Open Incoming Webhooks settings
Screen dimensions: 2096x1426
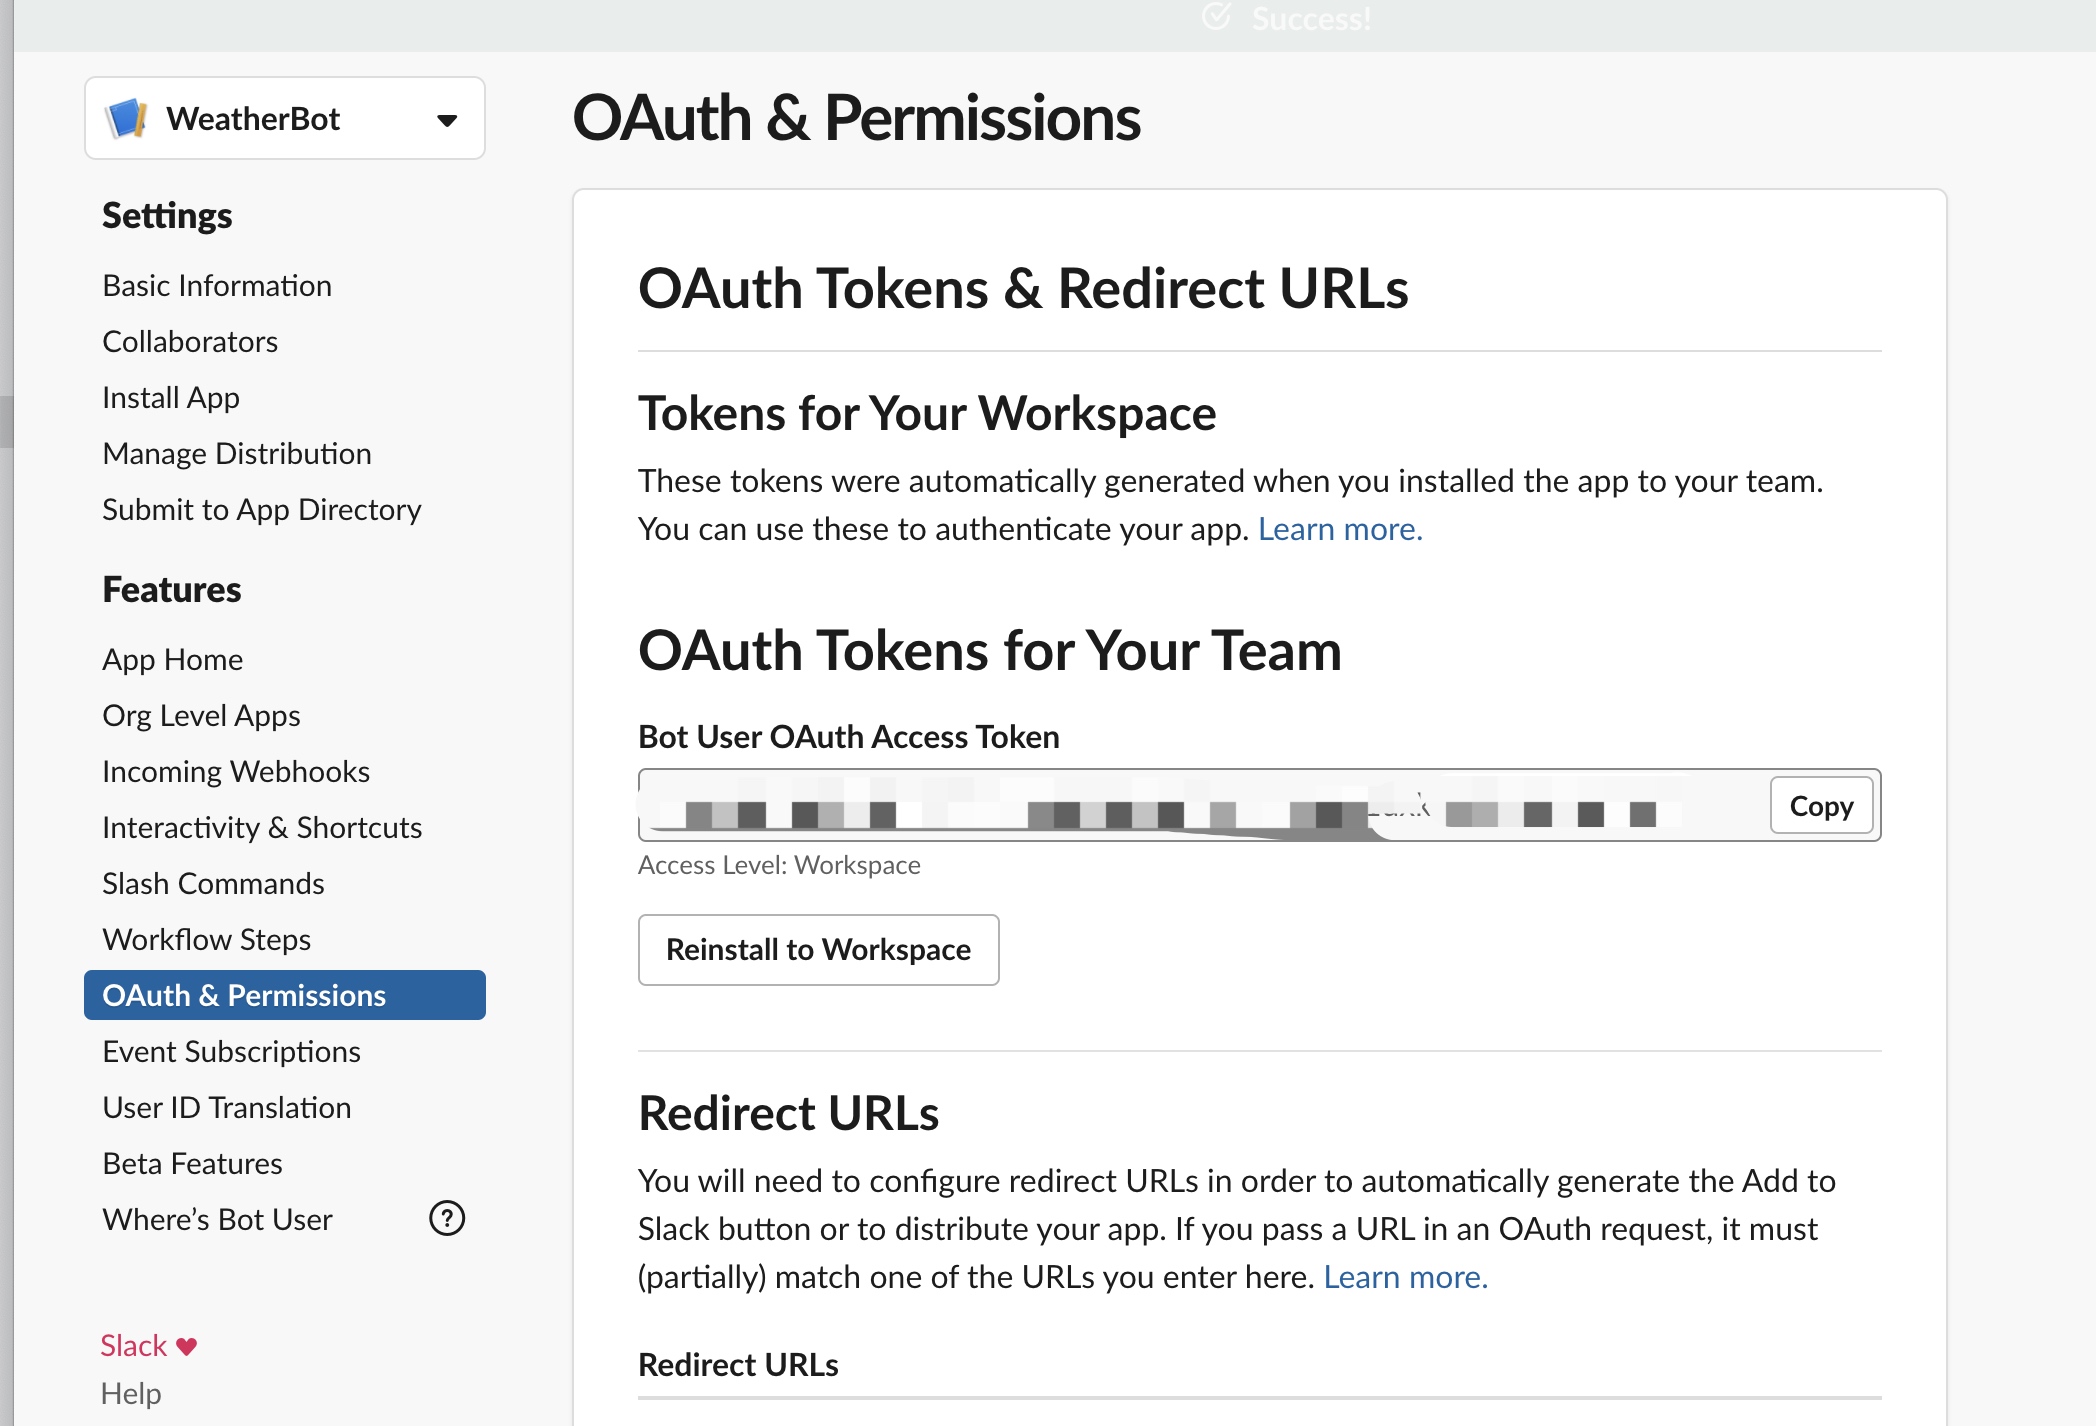[x=236, y=772]
